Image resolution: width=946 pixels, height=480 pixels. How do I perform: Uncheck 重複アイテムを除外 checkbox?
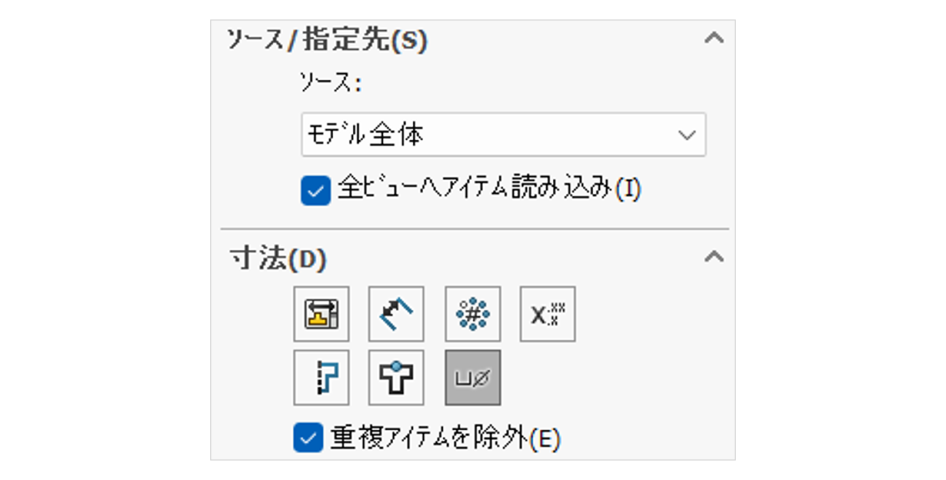pyautogui.click(x=307, y=438)
